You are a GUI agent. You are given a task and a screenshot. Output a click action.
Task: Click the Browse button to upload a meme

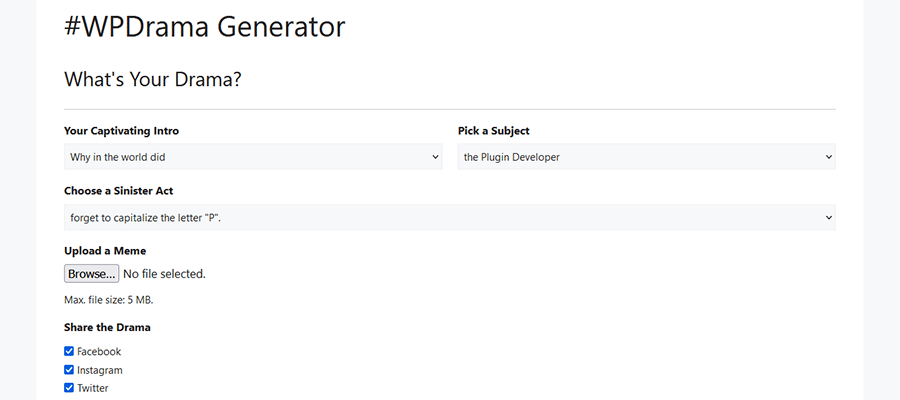tap(92, 274)
